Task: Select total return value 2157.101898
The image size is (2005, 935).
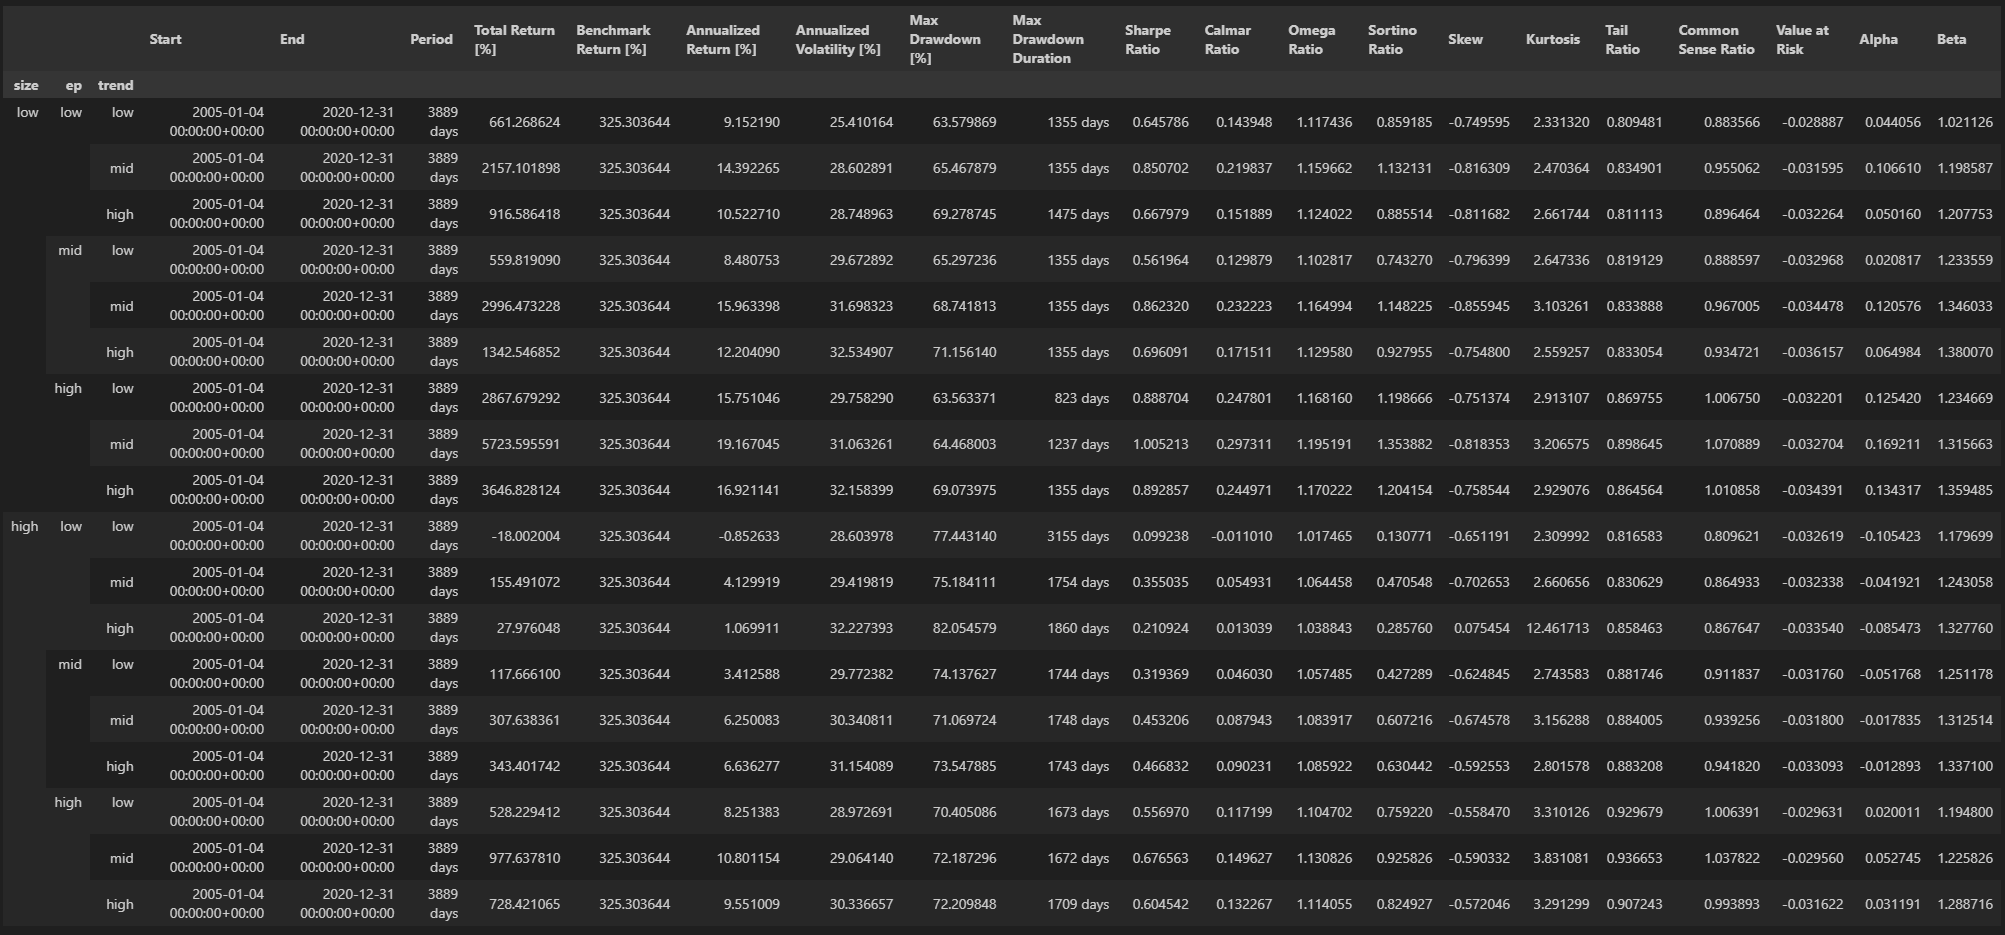Action: pyautogui.click(x=521, y=168)
